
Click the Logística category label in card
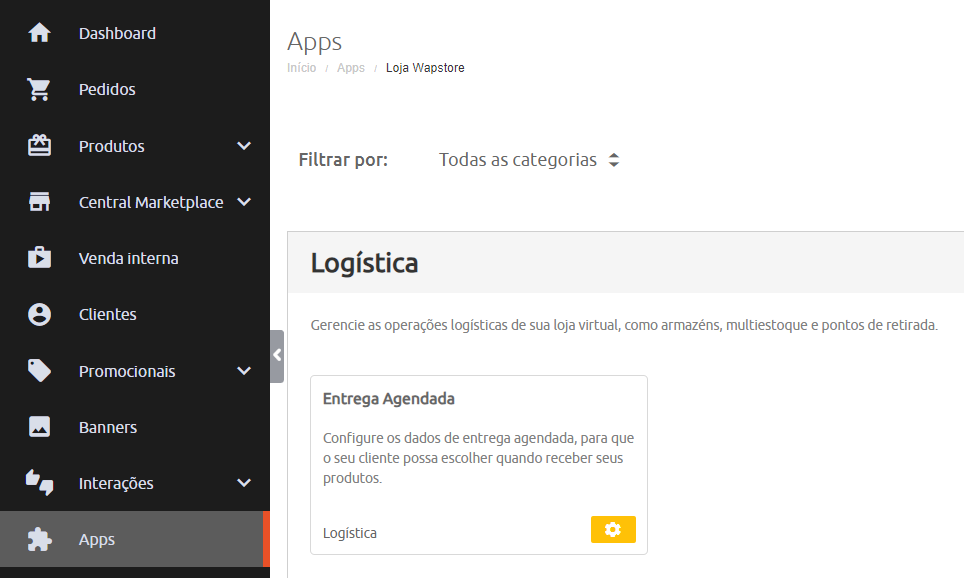tap(350, 533)
